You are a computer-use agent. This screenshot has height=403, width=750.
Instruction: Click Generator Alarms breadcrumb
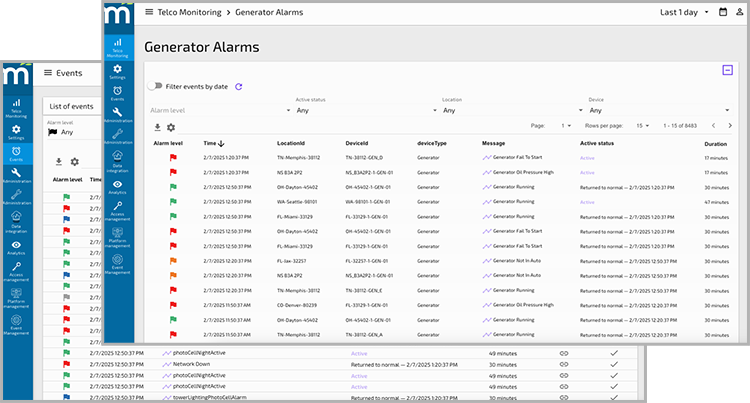tap(269, 12)
